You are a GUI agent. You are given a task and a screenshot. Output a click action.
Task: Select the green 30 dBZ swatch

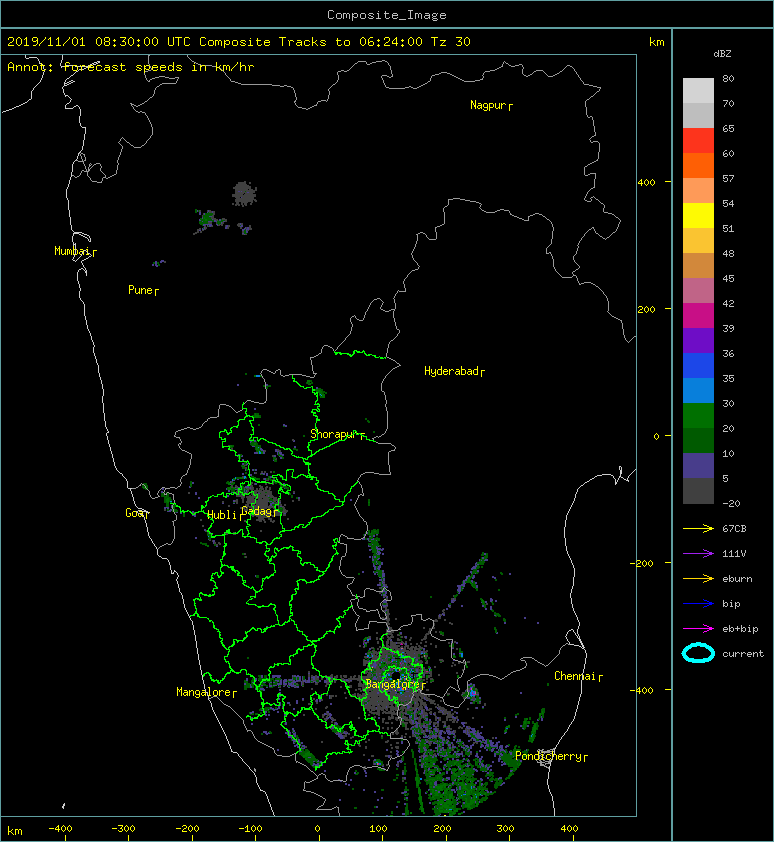(698, 415)
